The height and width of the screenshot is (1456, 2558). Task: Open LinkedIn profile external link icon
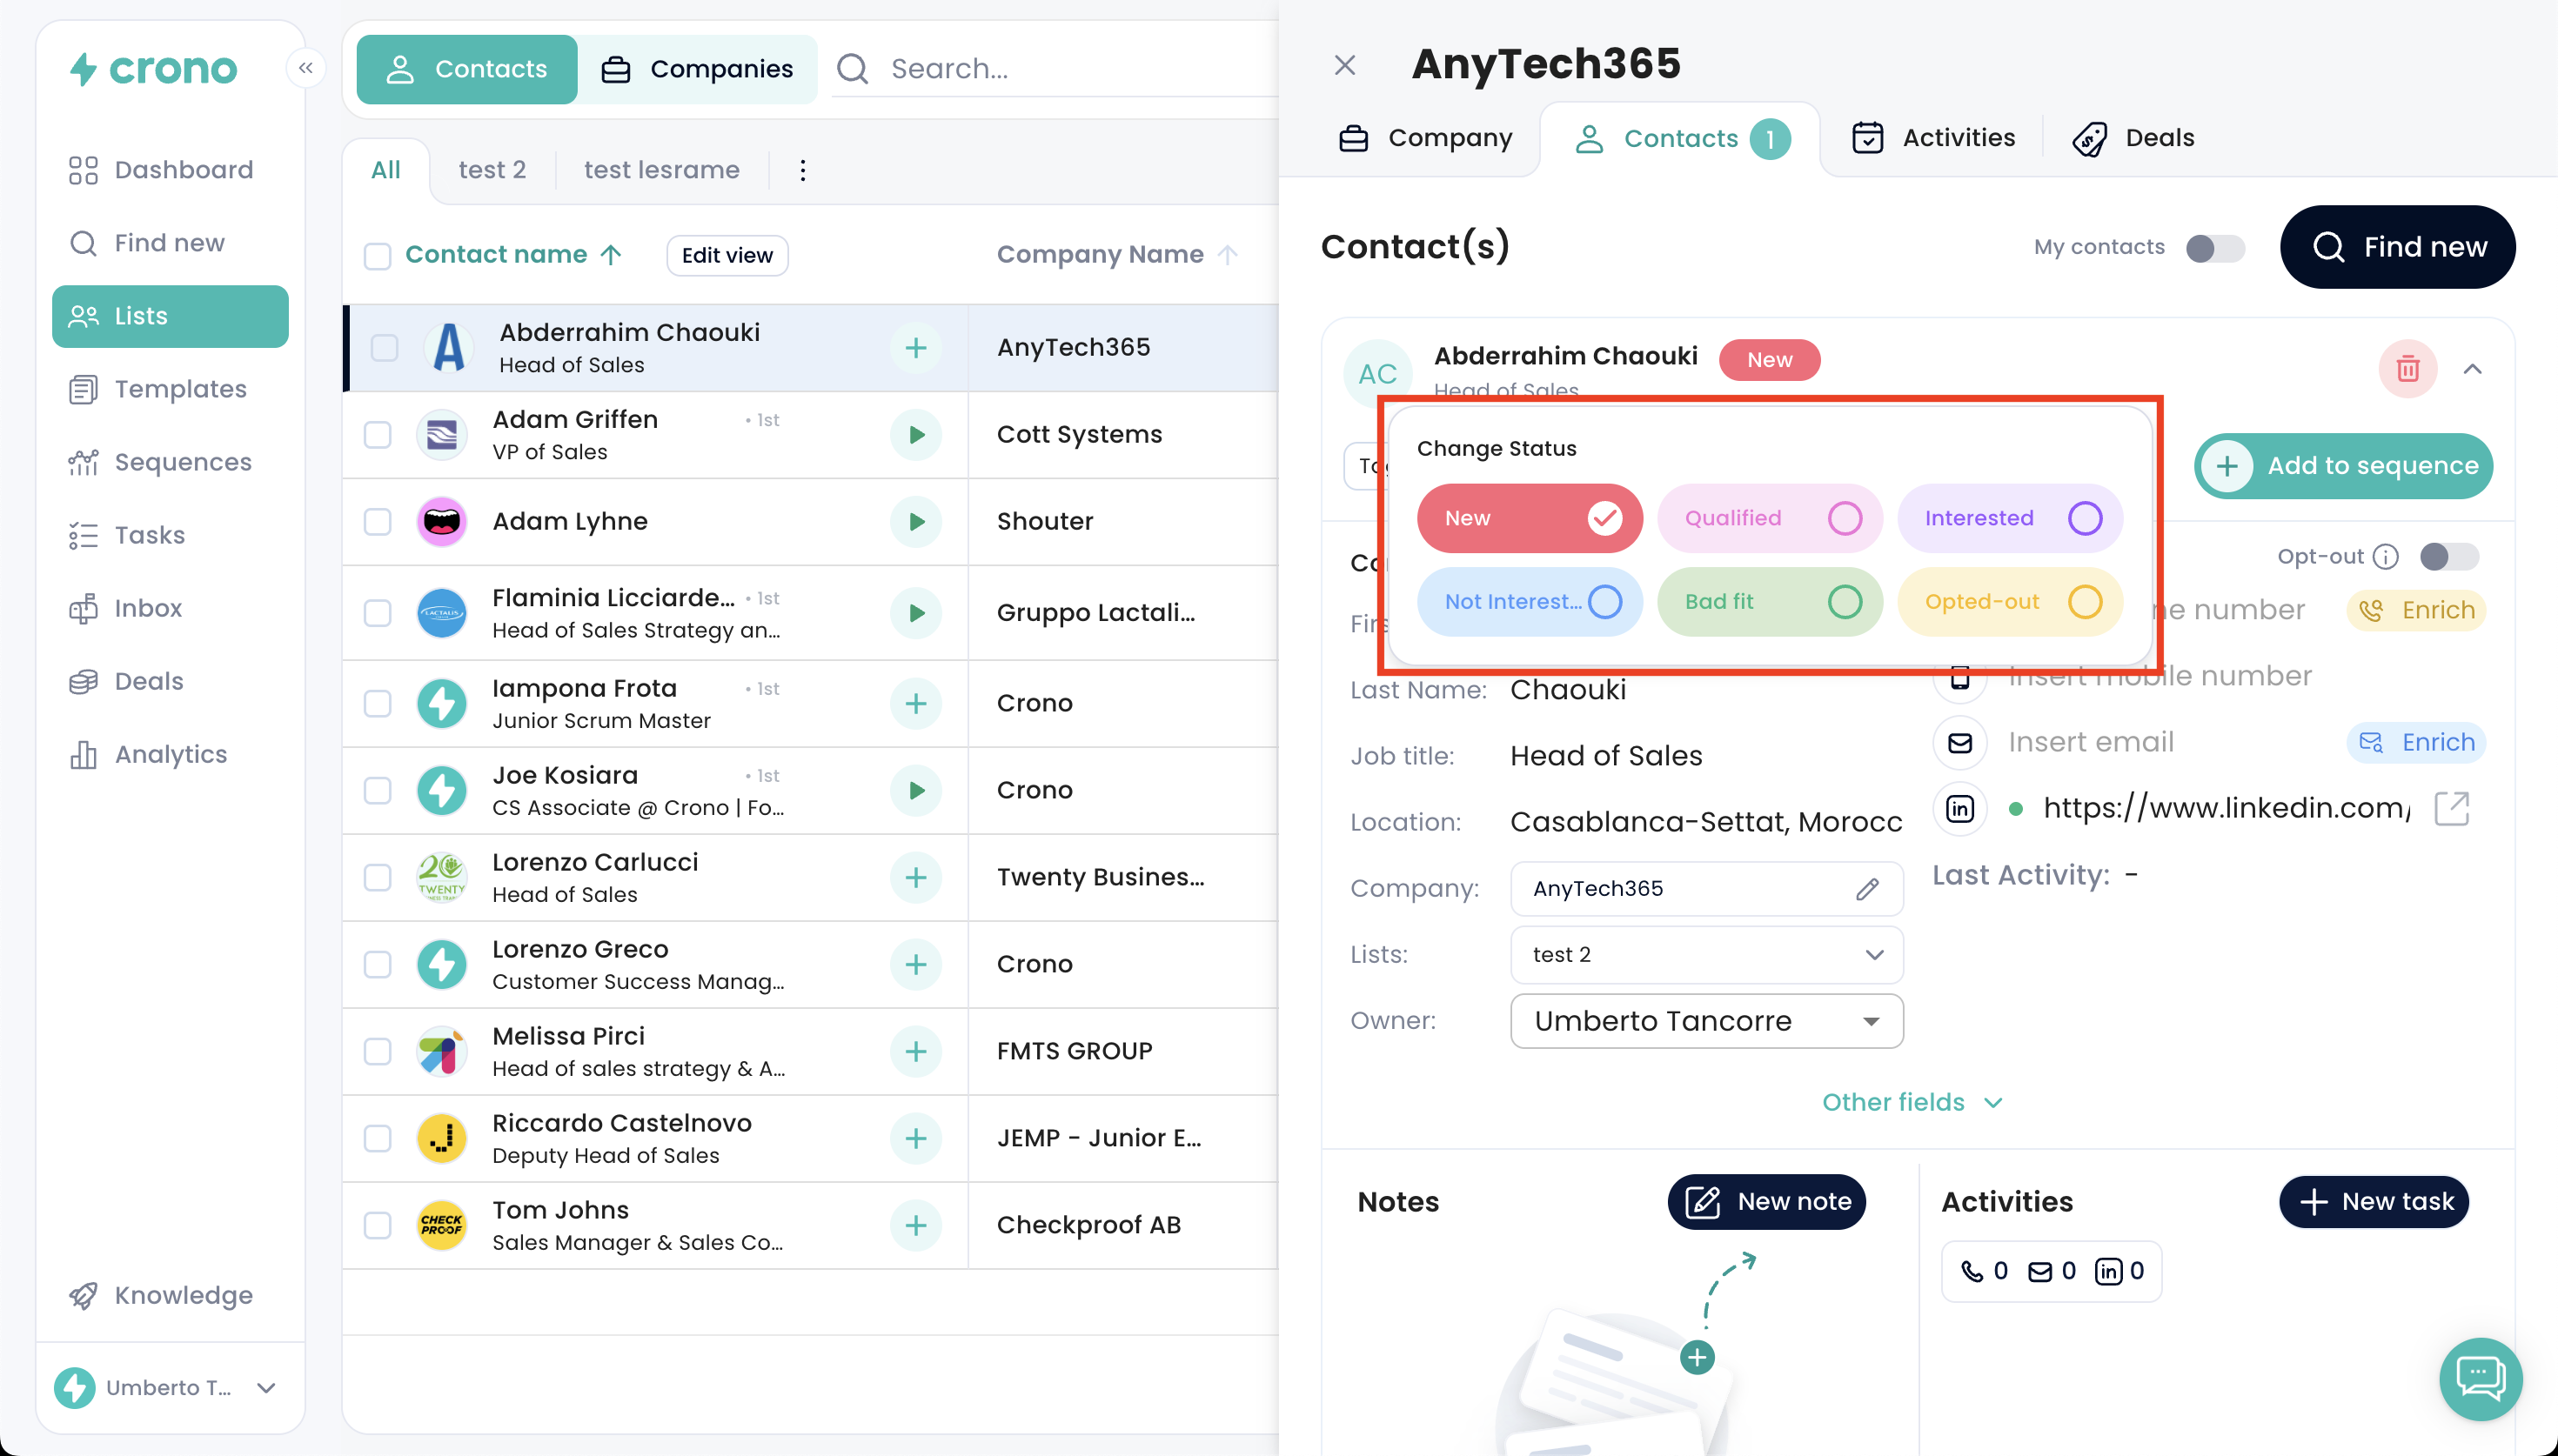click(x=2451, y=808)
